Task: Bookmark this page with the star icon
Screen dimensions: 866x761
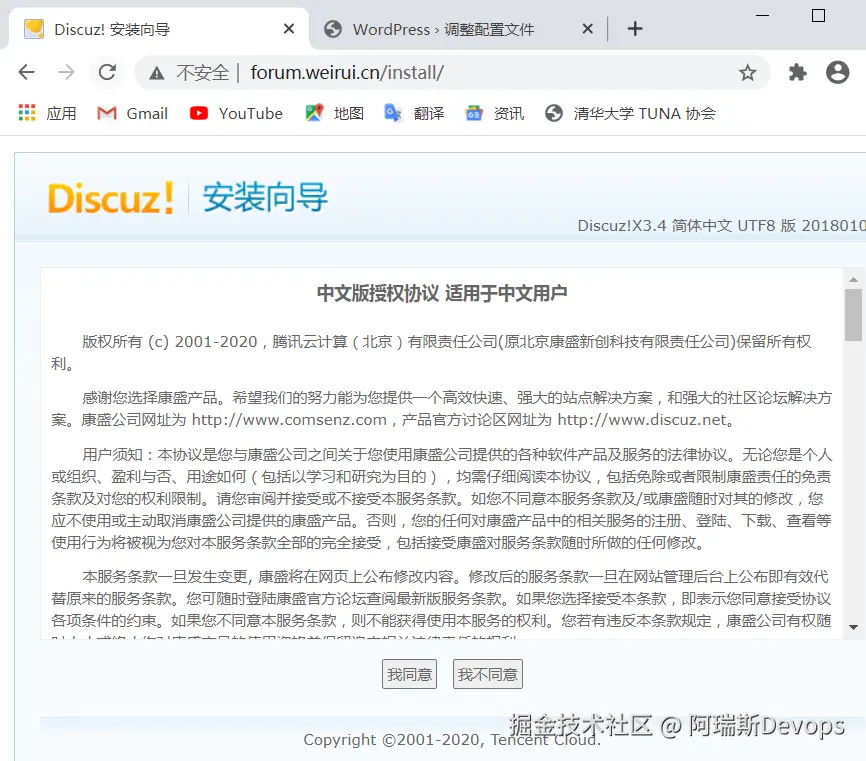Action: [x=748, y=72]
